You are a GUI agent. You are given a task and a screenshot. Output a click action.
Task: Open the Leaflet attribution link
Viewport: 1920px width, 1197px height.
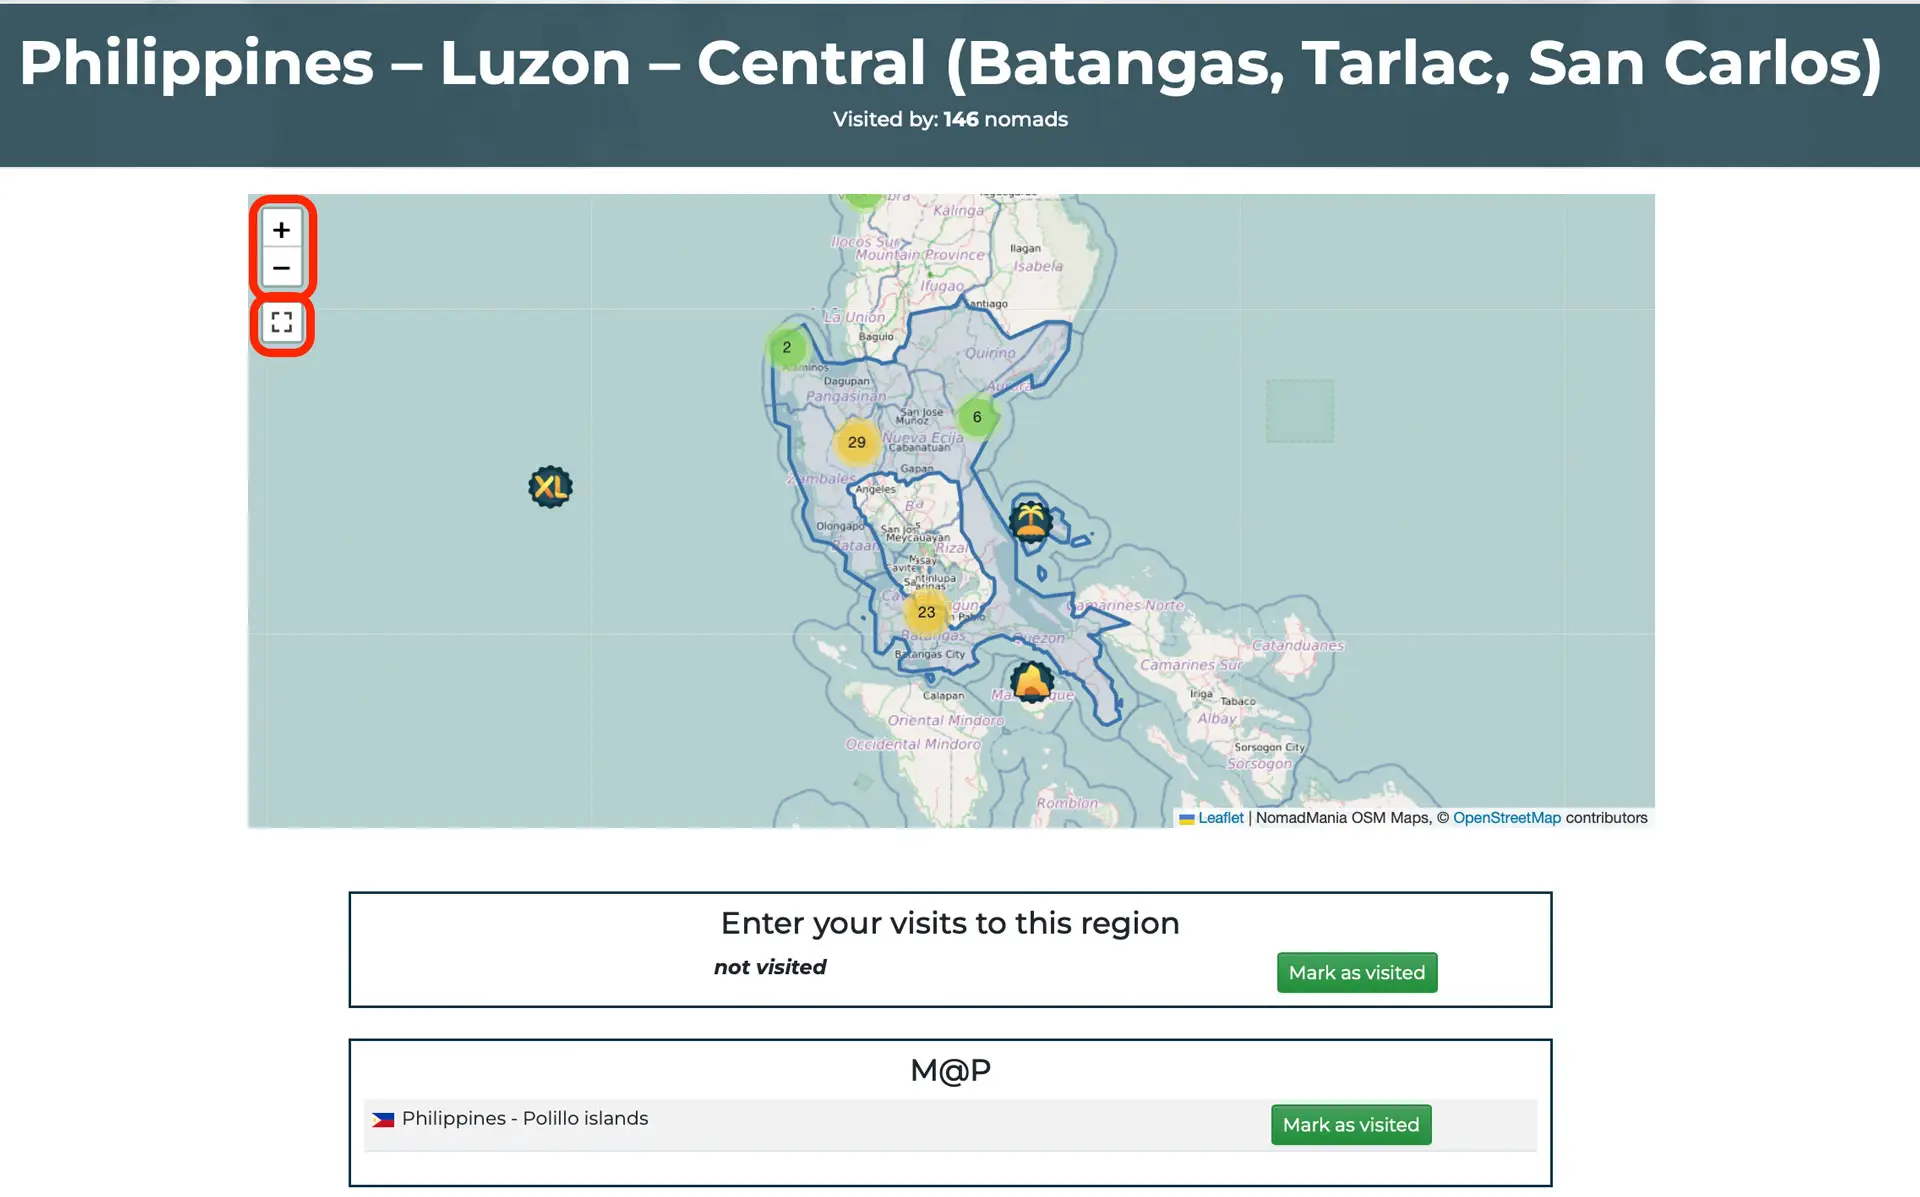coord(1220,818)
